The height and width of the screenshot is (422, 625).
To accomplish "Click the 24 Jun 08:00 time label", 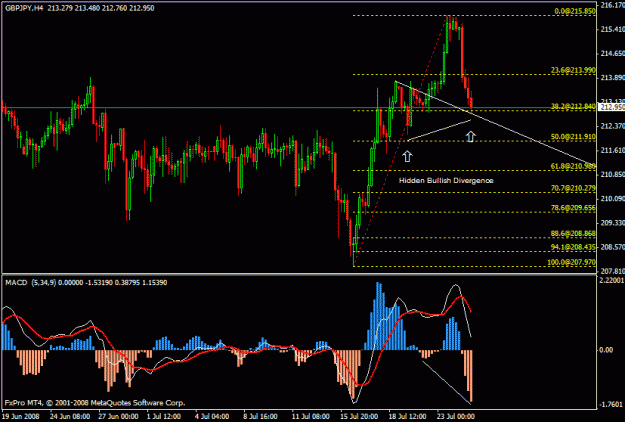I will tap(70, 416).
